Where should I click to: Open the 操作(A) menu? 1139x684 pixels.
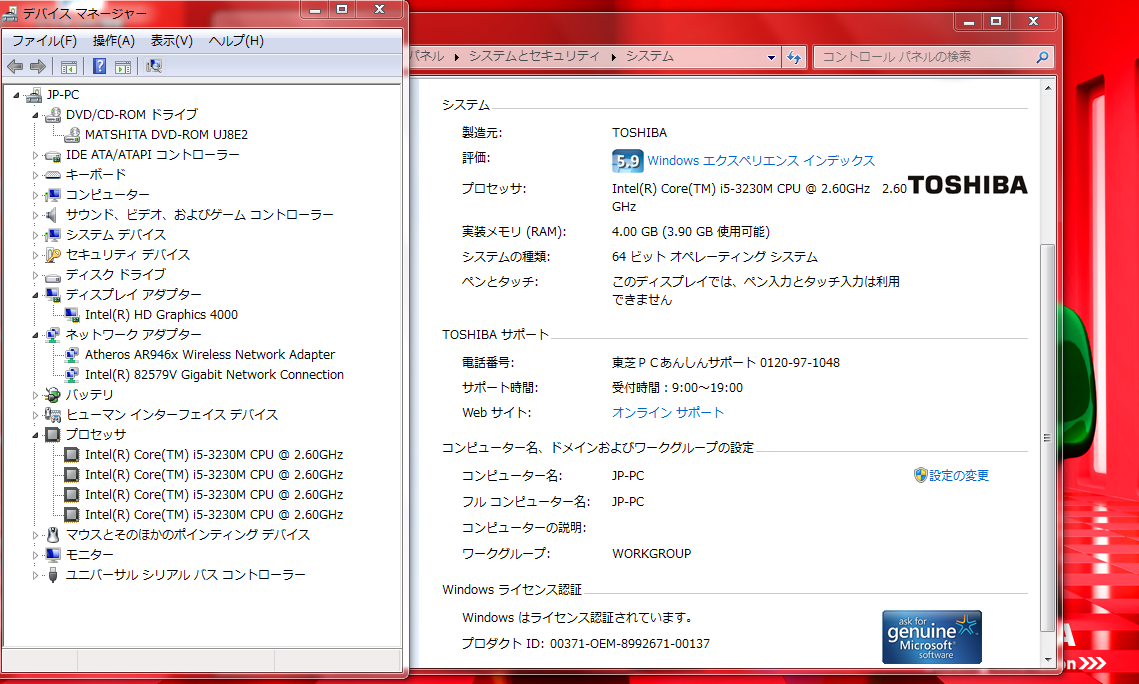coord(113,41)
